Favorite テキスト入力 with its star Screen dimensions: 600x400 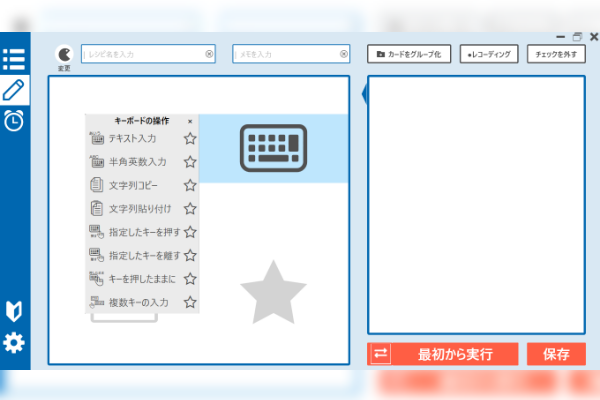click(x=190, y=139)
